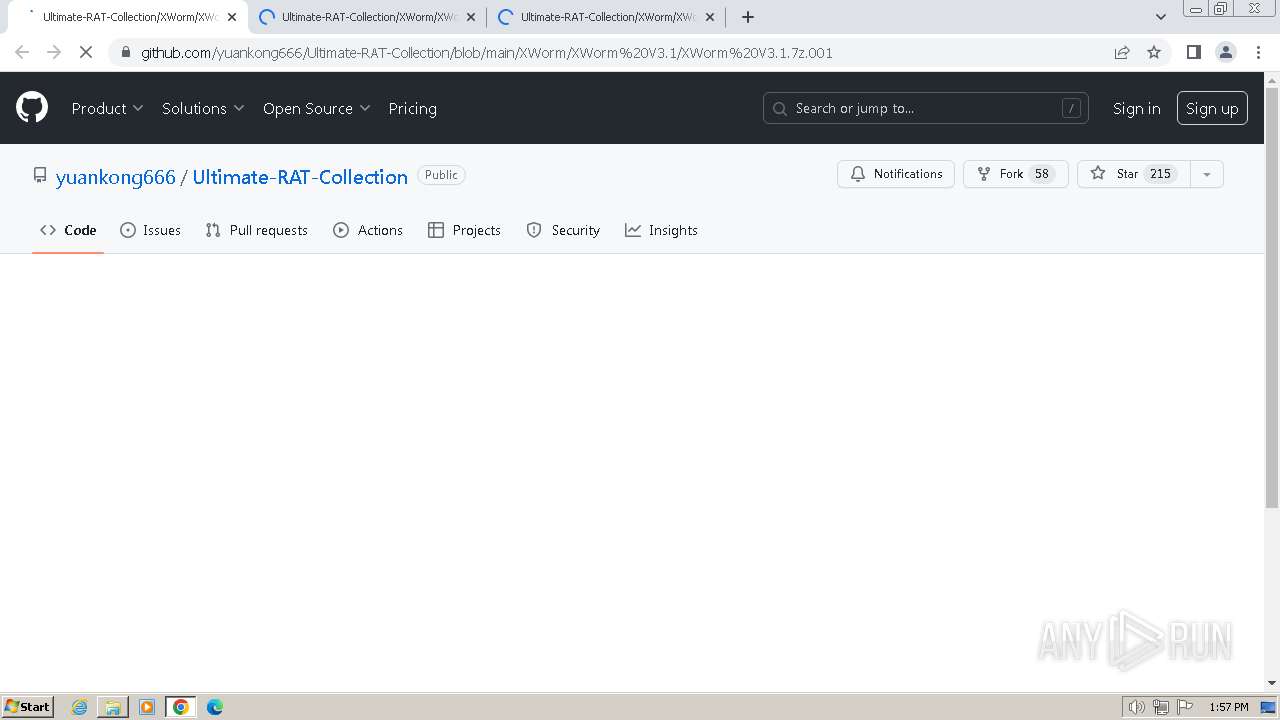
Task: Open the Windows Start menu
Action: 28,706
